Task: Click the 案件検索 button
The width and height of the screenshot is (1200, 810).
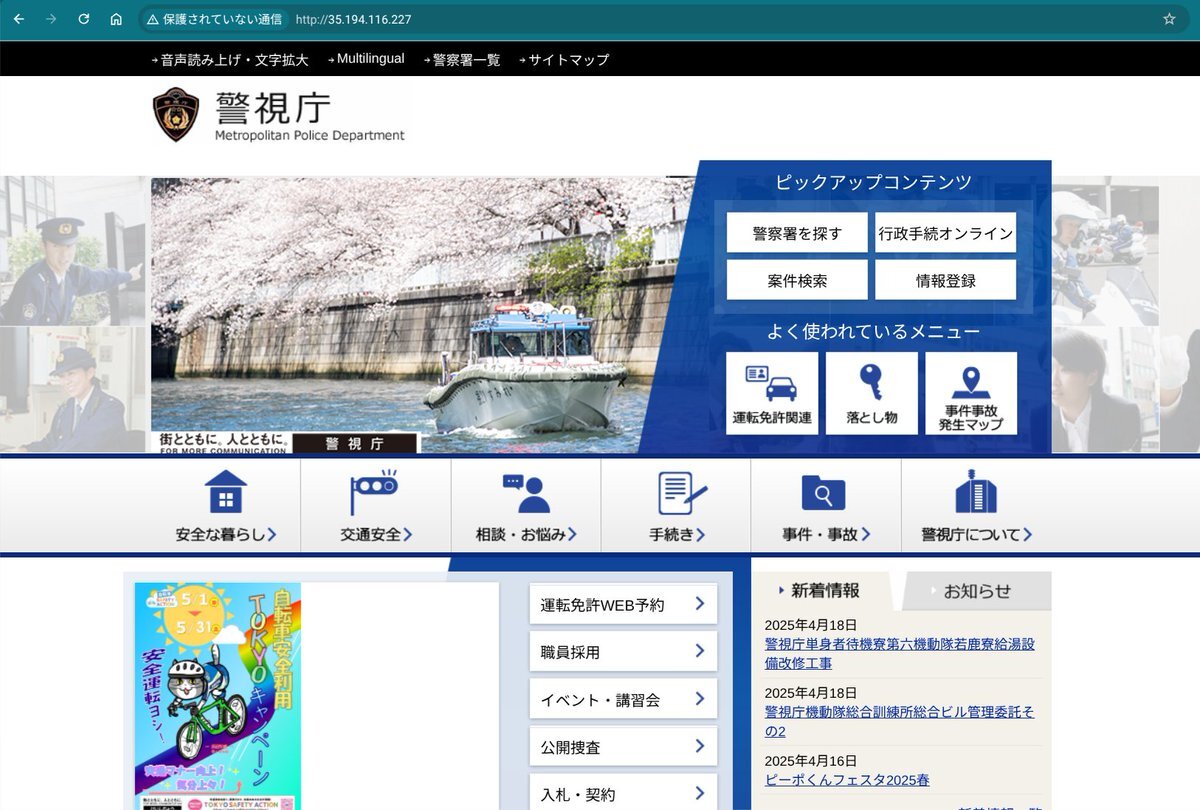Action: click(797, 281)
